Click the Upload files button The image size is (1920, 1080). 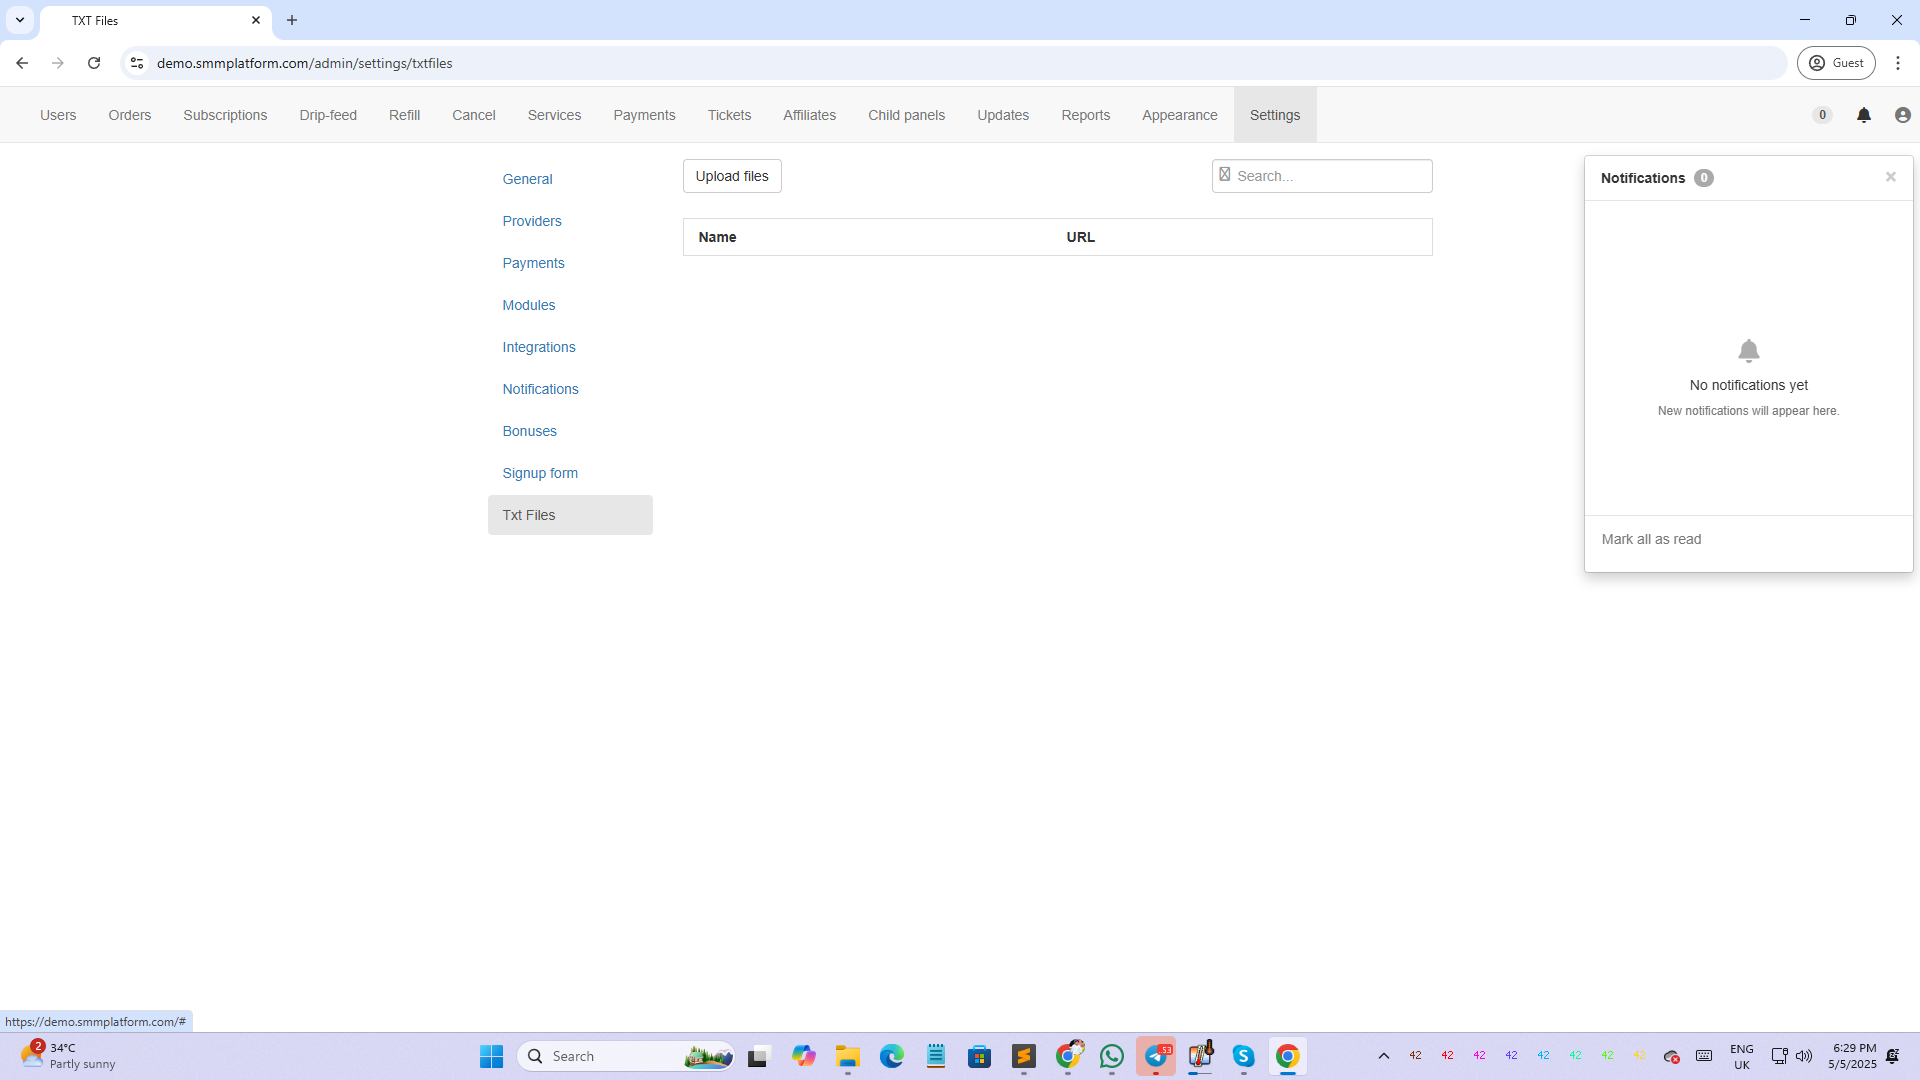point(731,176)
